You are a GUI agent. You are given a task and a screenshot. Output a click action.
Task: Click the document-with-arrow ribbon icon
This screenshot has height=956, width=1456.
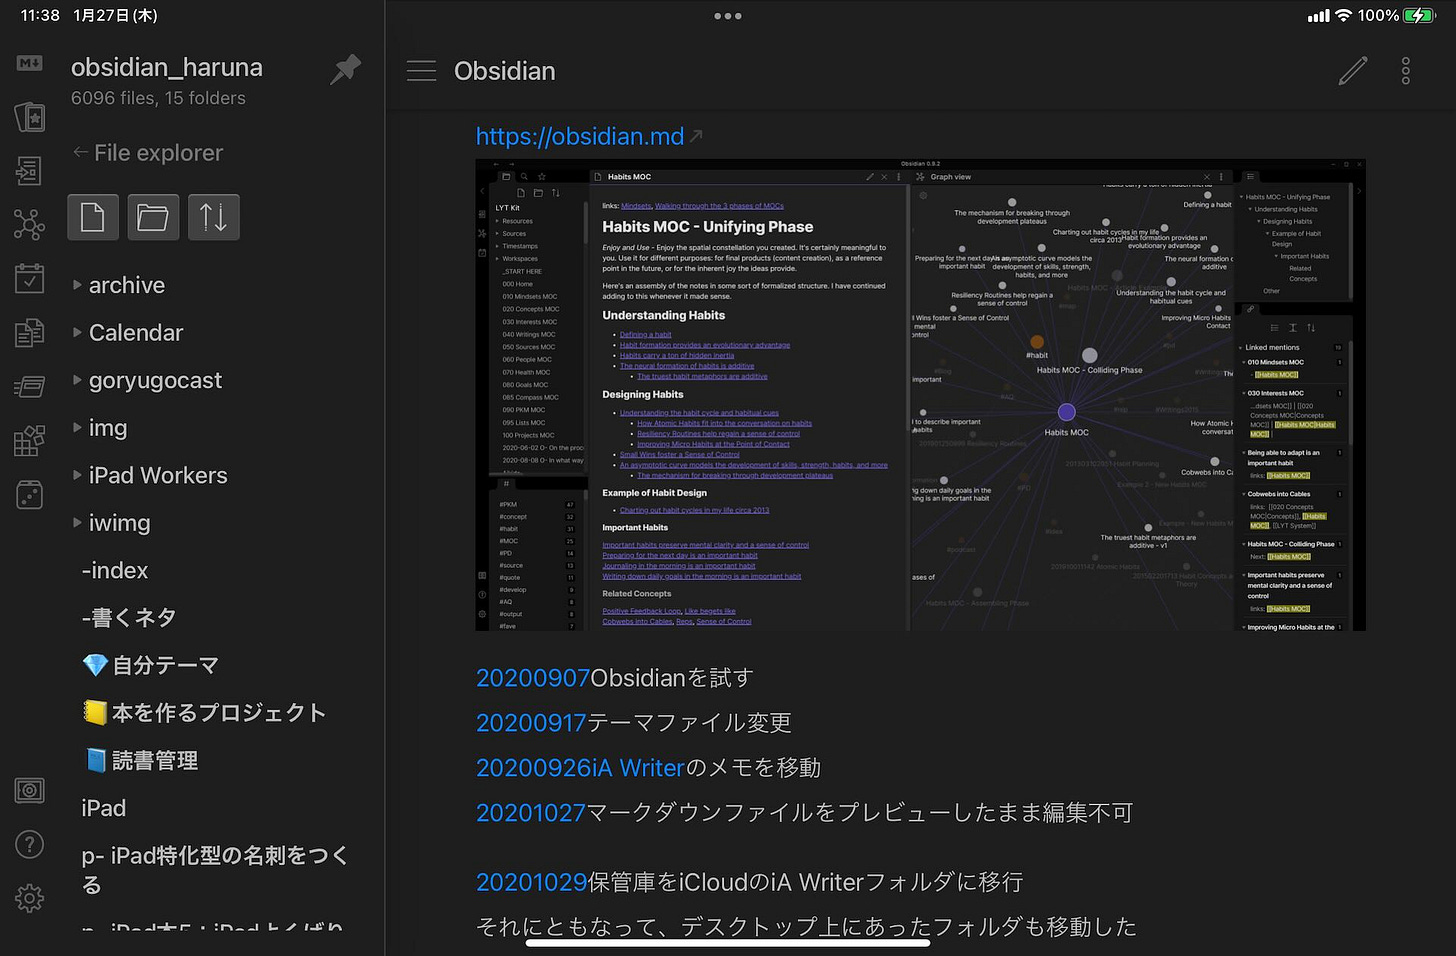(29, 171)
